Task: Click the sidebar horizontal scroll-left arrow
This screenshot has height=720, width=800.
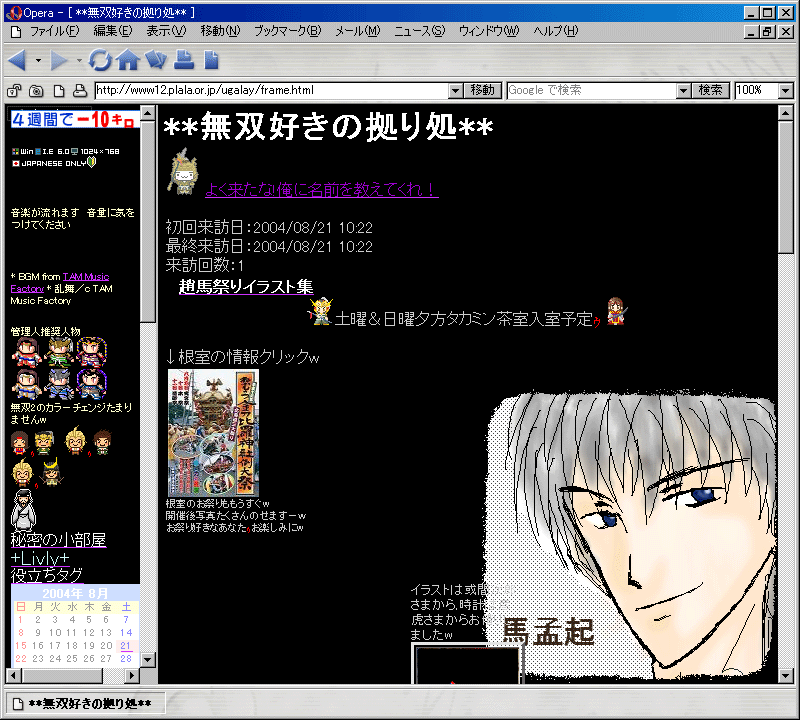Action: [14, 676]
